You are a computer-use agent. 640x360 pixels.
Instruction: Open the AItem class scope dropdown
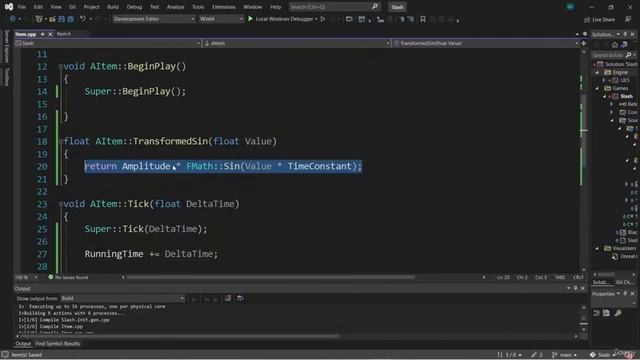coord(296,43)
